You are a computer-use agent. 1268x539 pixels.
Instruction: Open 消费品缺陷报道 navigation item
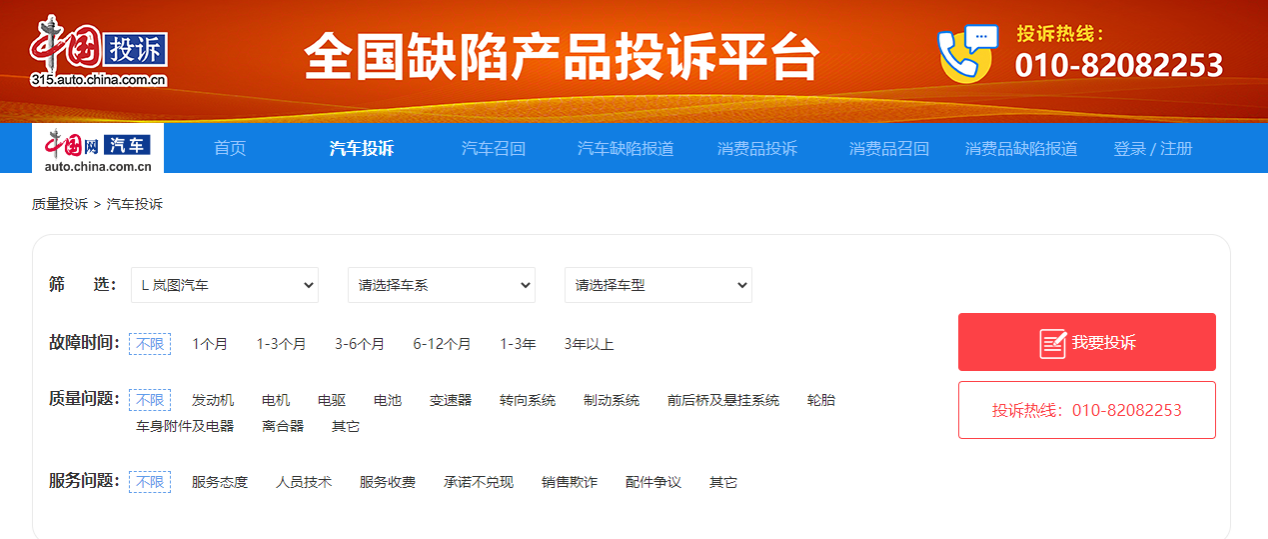coord(1021,149)
